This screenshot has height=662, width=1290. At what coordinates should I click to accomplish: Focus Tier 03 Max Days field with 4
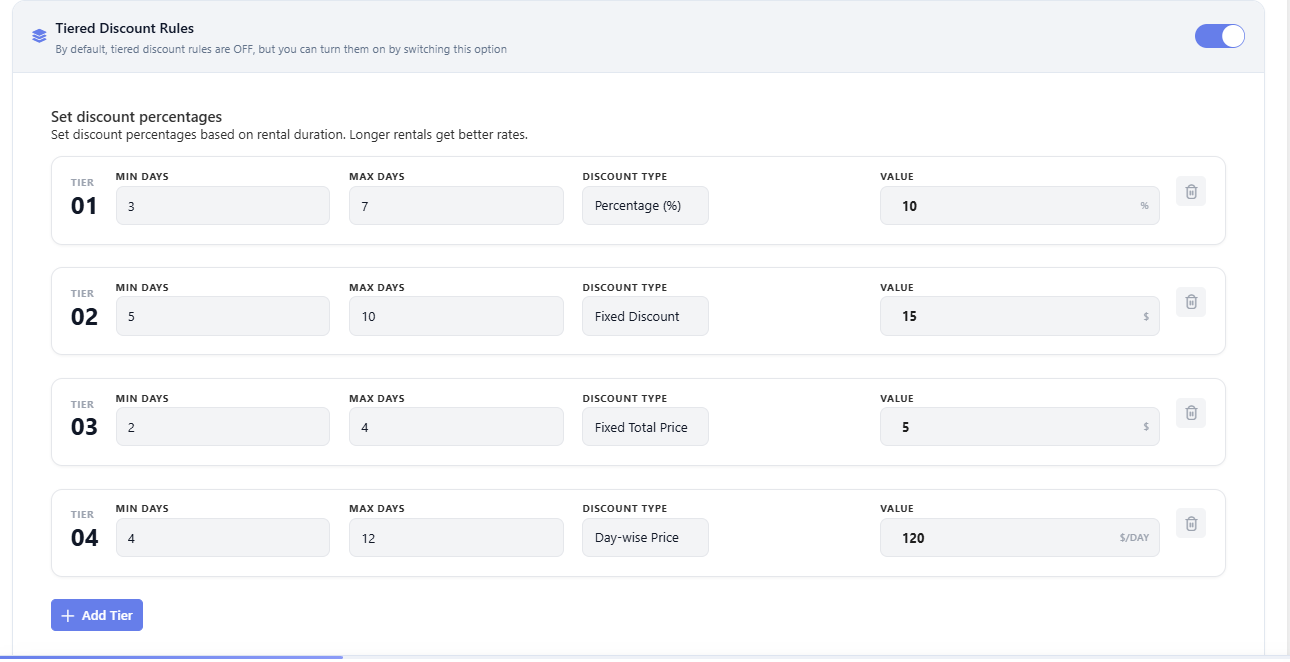(x=456, y=427)
